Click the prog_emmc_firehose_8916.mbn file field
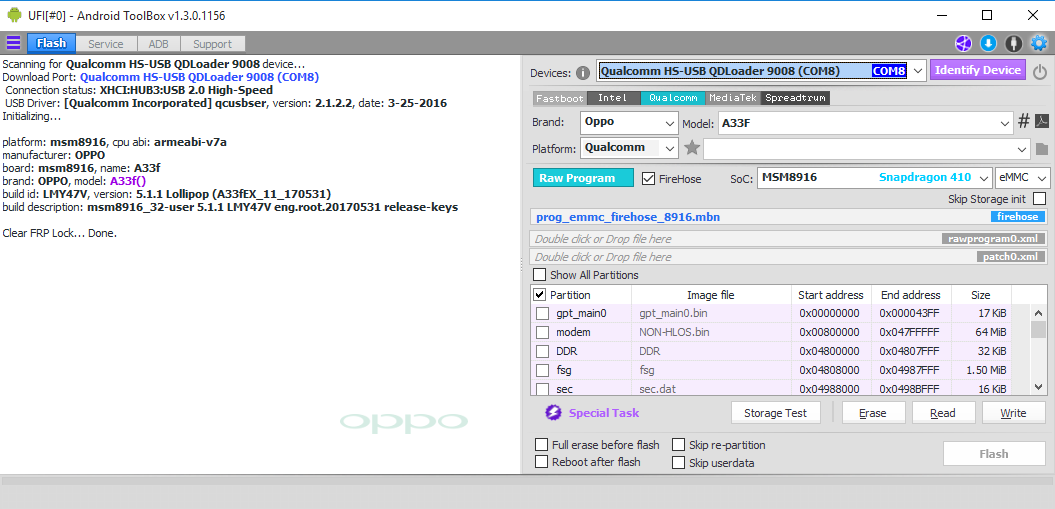This screenshot has width=1055, height=509. point(789,217)
